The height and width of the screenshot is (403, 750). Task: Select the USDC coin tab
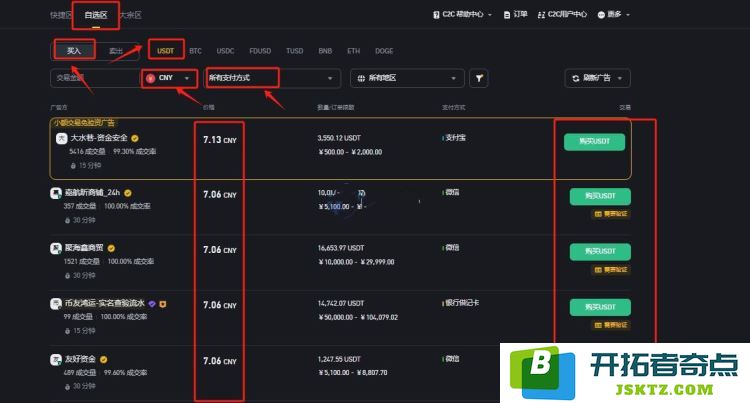coord(225,51)
